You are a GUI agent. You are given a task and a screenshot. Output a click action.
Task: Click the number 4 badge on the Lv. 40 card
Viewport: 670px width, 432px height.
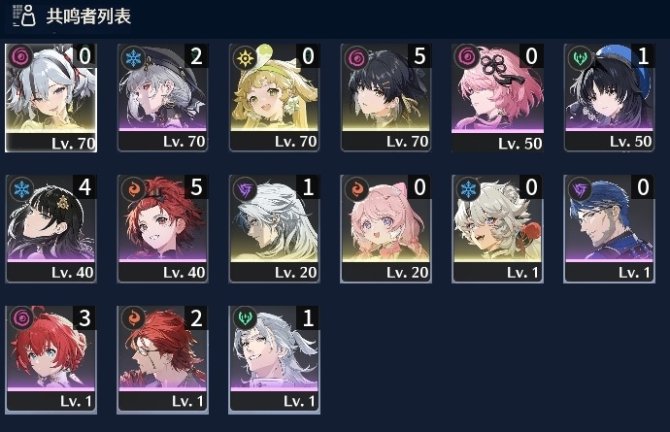tap(85, 187)
